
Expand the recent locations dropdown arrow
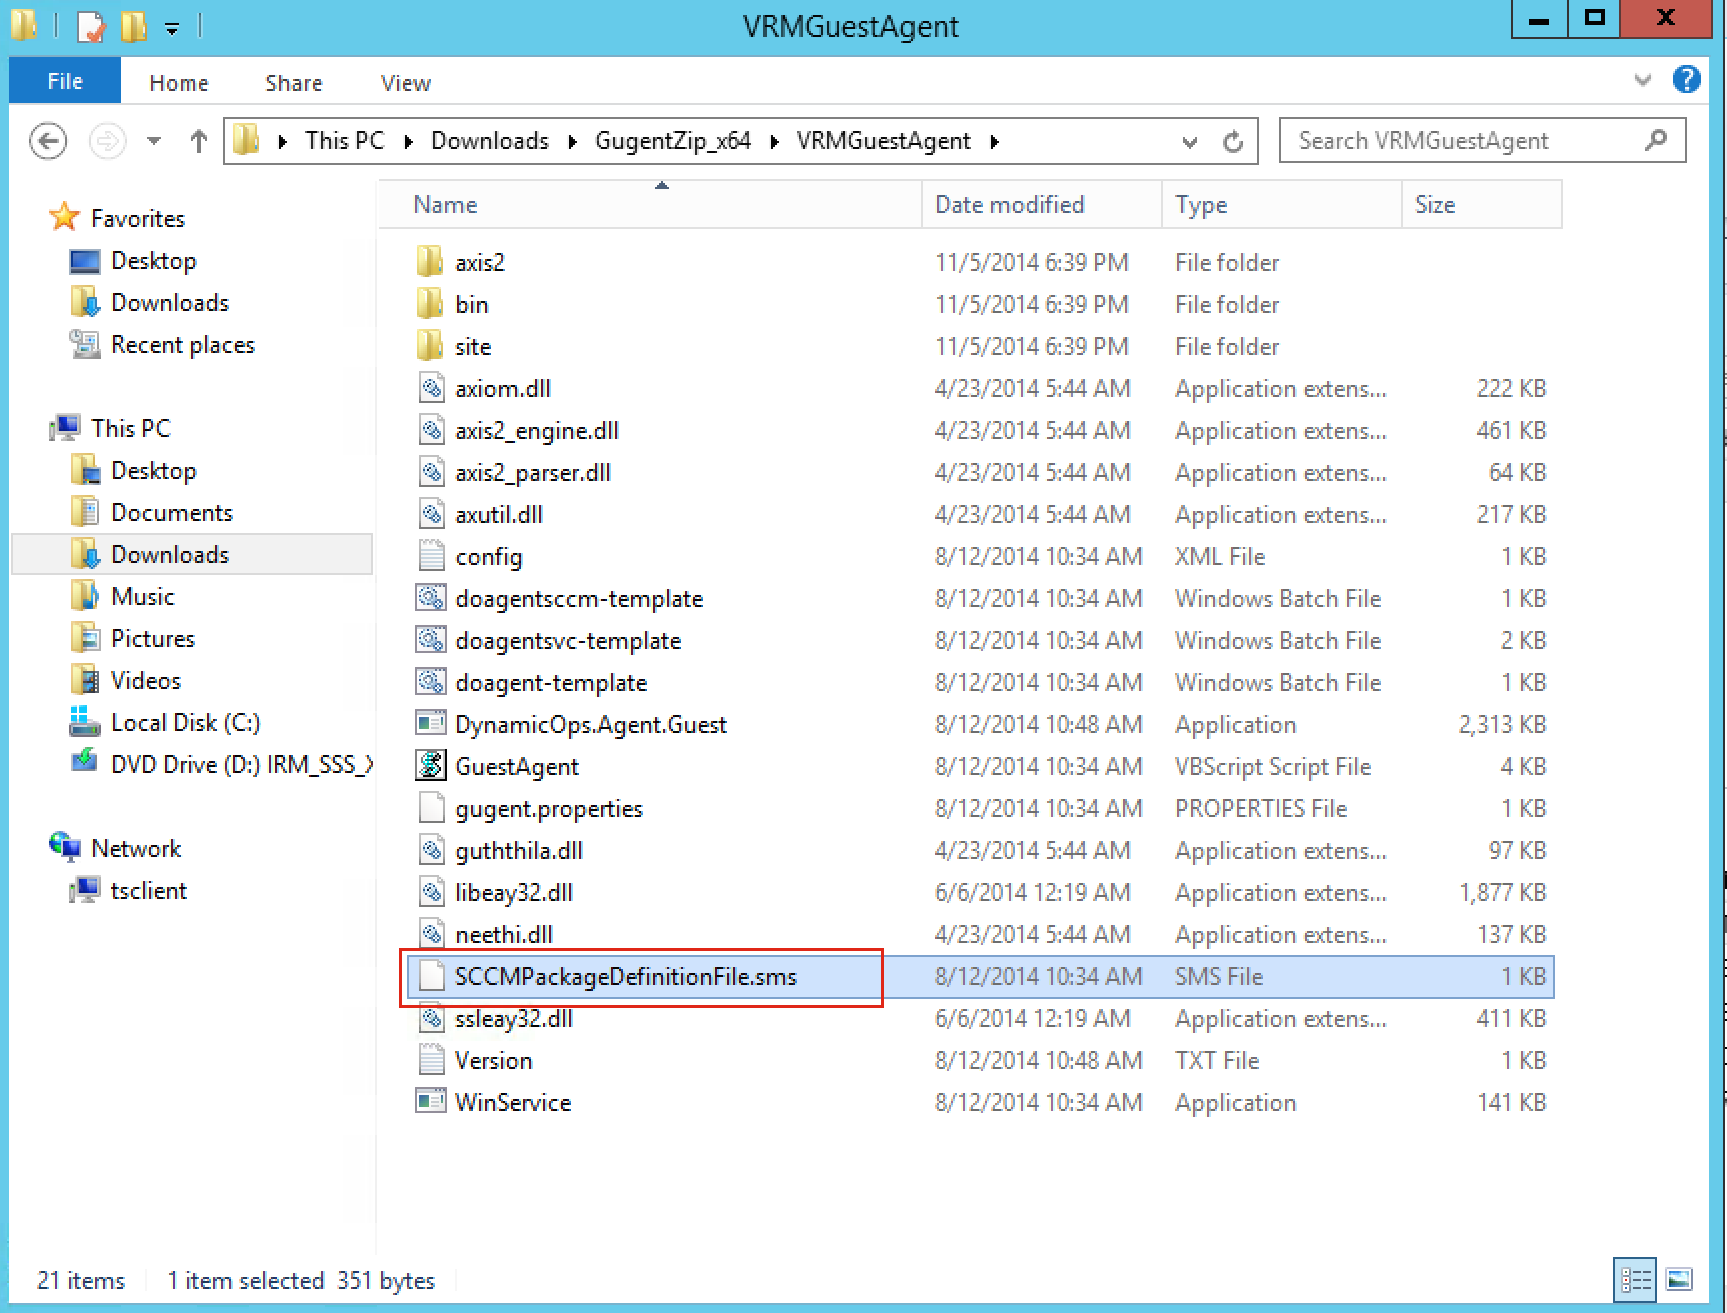(x=153, y=141)
